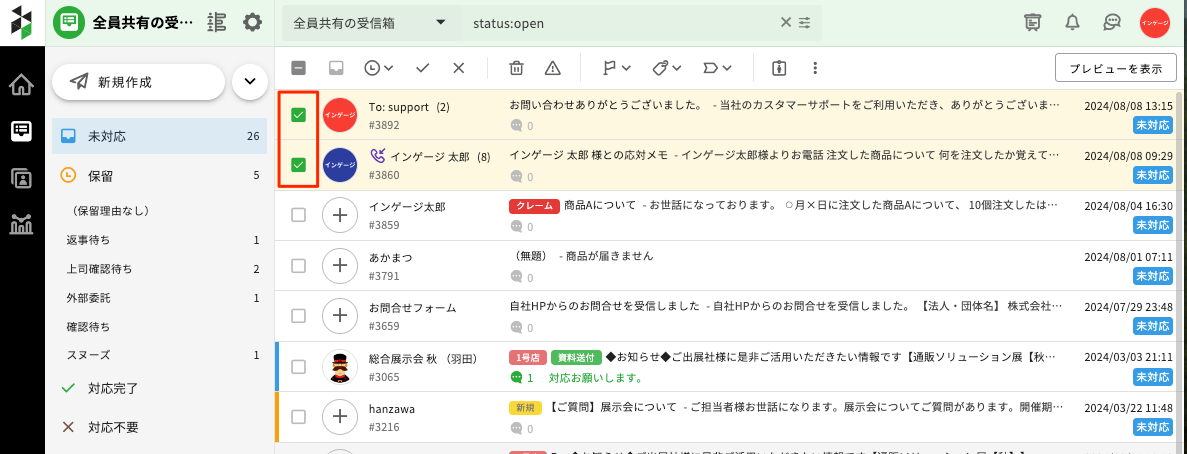The height and width of the screenshot is (454, 1187).
Task: Expand the arrow next to 新規作成
Action: [x=249, y=82]
